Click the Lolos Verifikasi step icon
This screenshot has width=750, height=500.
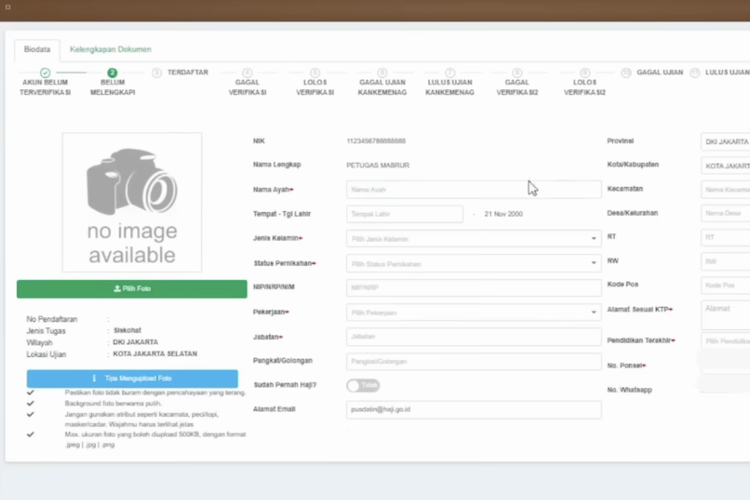pyautogui.click(x=315, y=73)
